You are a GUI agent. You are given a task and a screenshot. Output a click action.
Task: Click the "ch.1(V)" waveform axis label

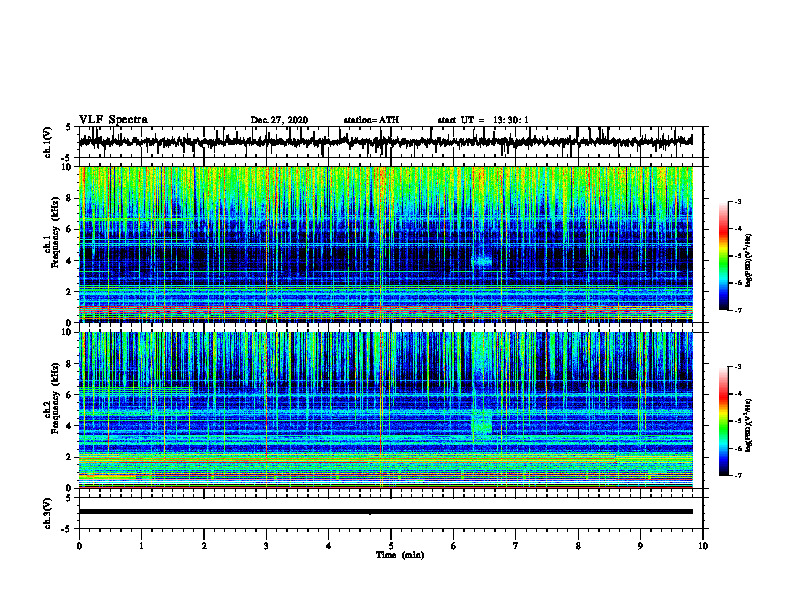point(48,142)
